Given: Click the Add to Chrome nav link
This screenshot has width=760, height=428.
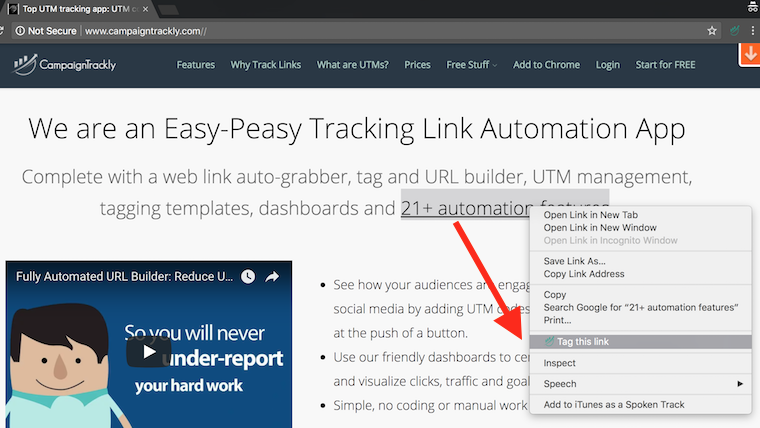Looking at the screenshot, I should click(x=546, y=64).
